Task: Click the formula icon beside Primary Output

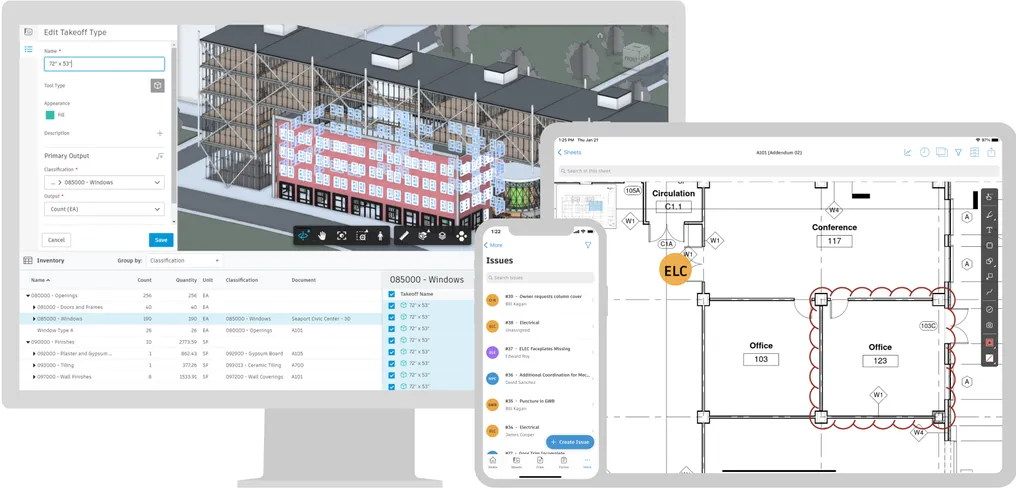Action: [x=159, y=156]
